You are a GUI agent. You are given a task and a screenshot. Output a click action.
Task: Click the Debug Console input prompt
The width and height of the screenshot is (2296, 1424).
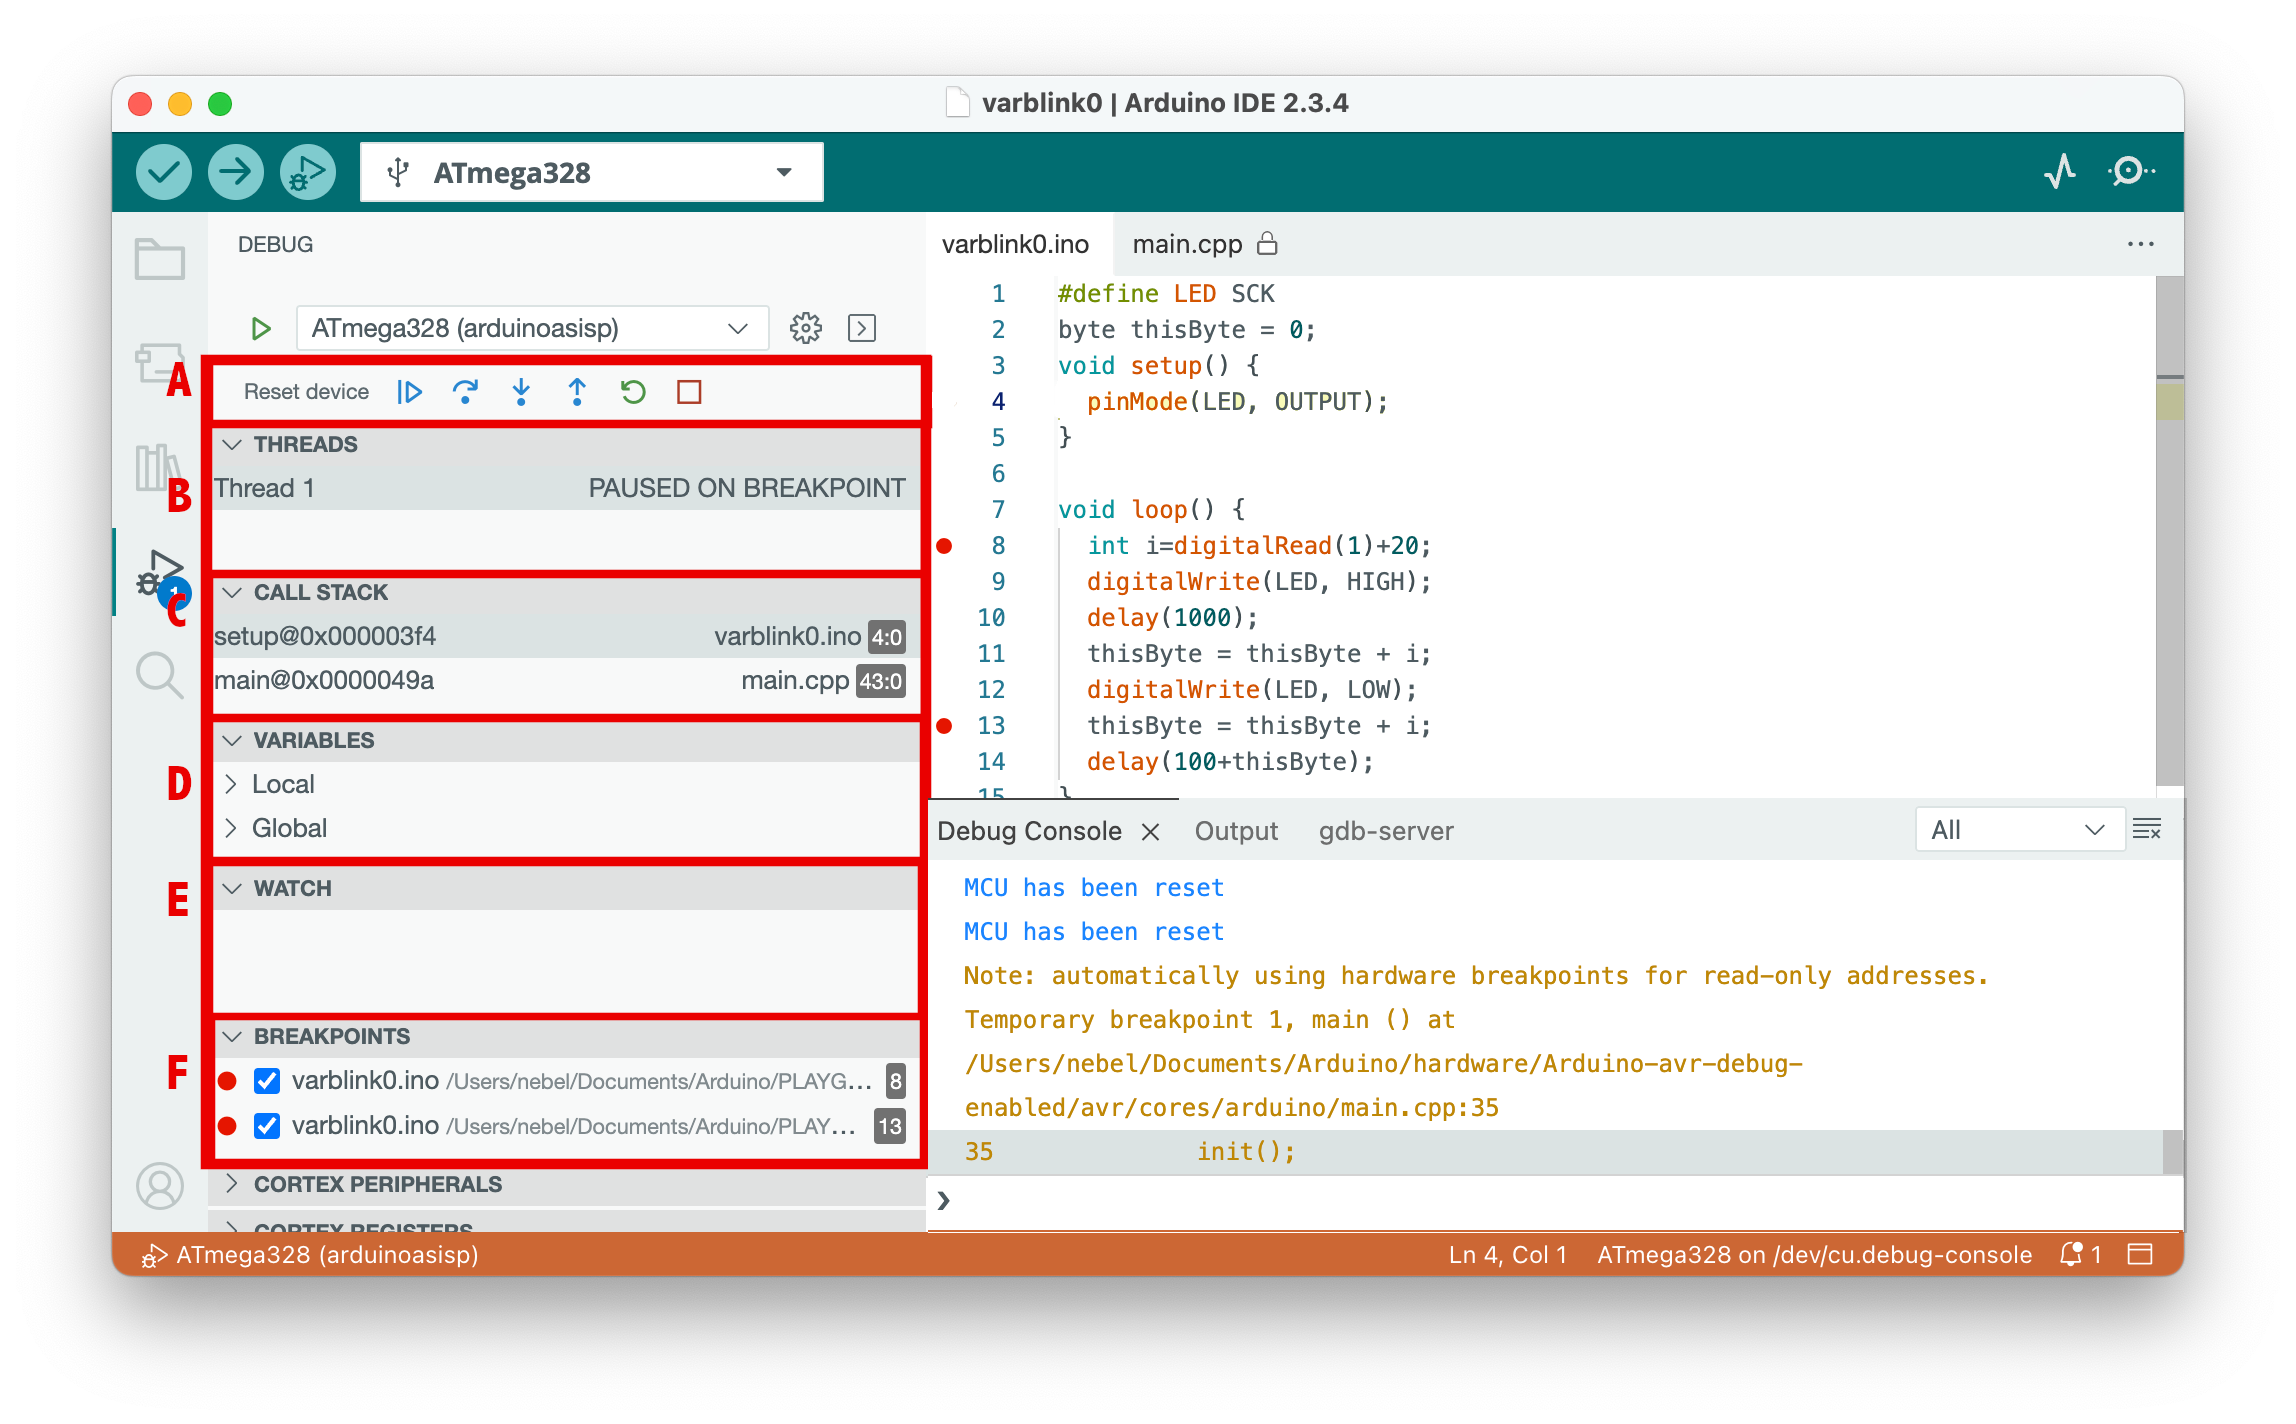click(x=1100, y=1201)
